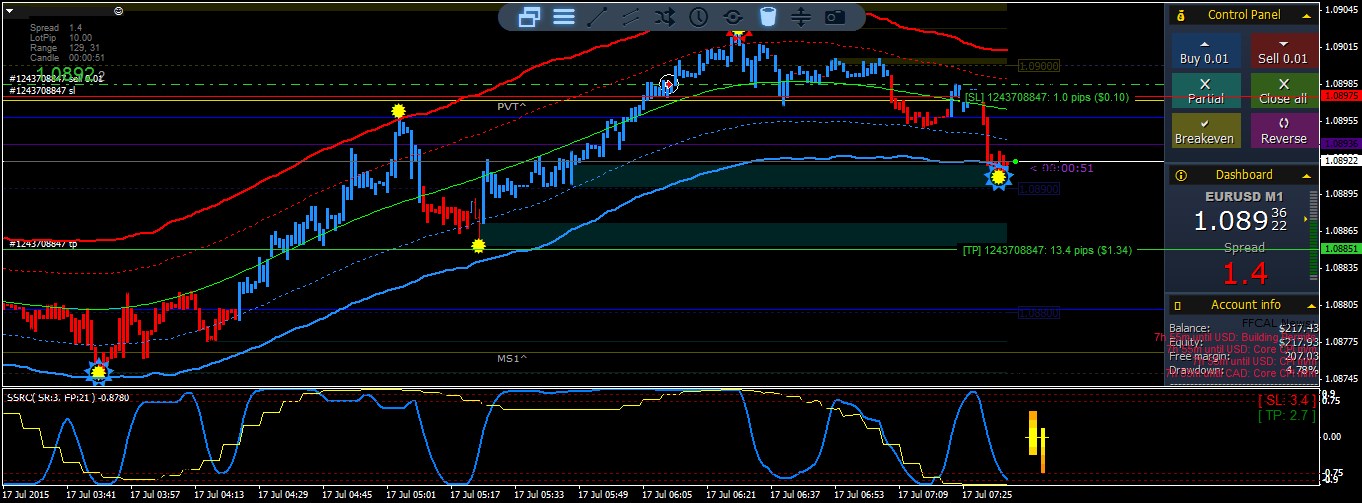The image size is (1362, 503).
Task: Click the Partial close button
Action: 1204,91
